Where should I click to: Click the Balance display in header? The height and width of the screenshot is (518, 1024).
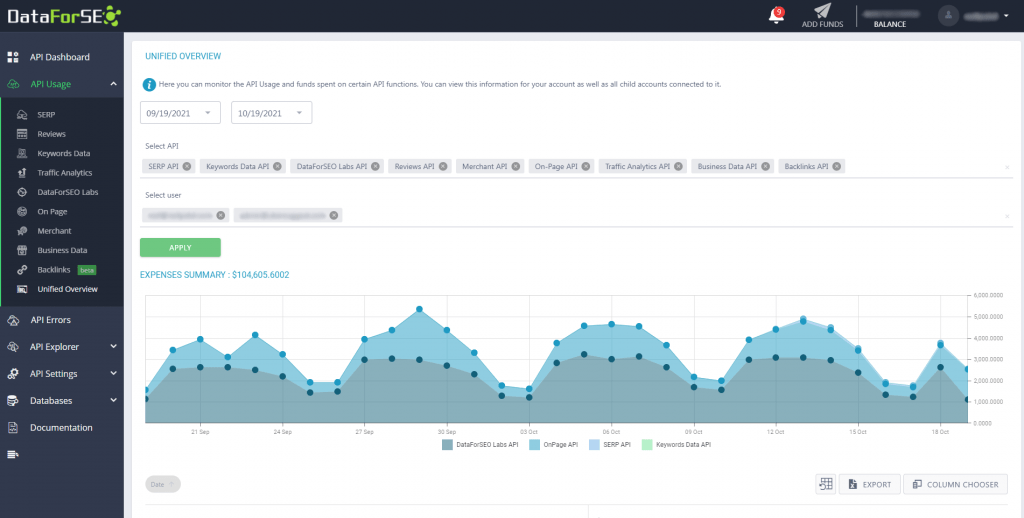click(889, 18)
